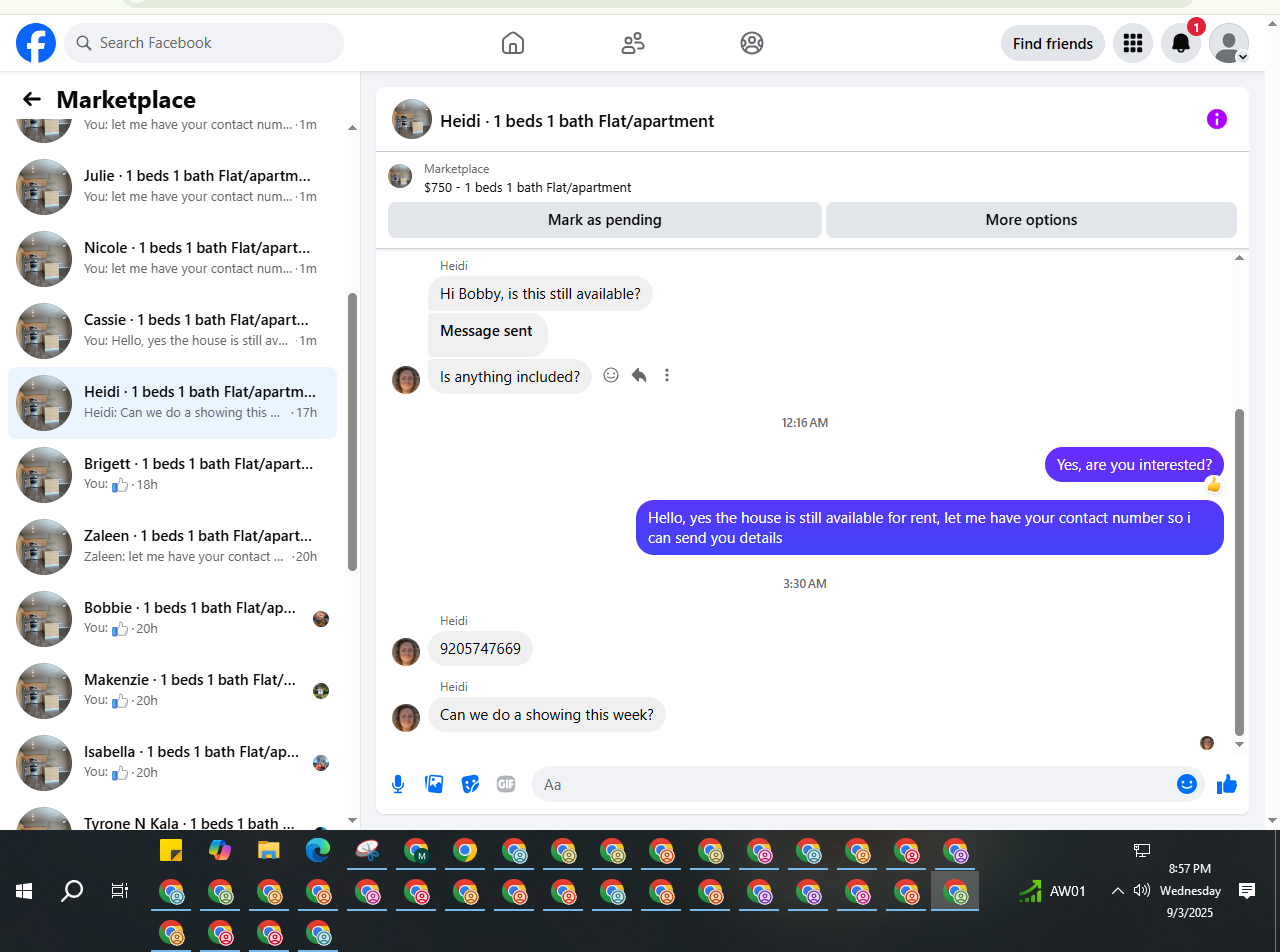
Task: Click "Can we do a showing this week?"
Action: [x=547, y=715]
